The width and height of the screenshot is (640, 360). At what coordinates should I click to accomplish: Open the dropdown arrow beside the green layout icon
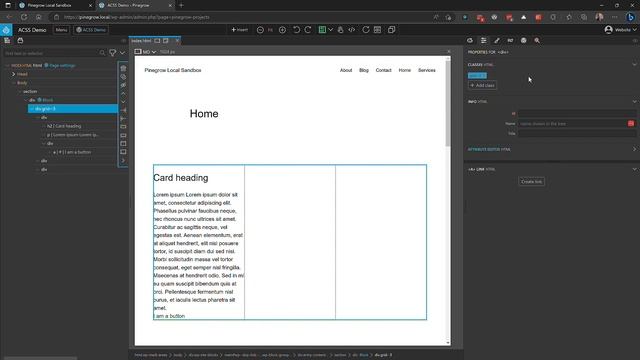click(x=330, y=30)
